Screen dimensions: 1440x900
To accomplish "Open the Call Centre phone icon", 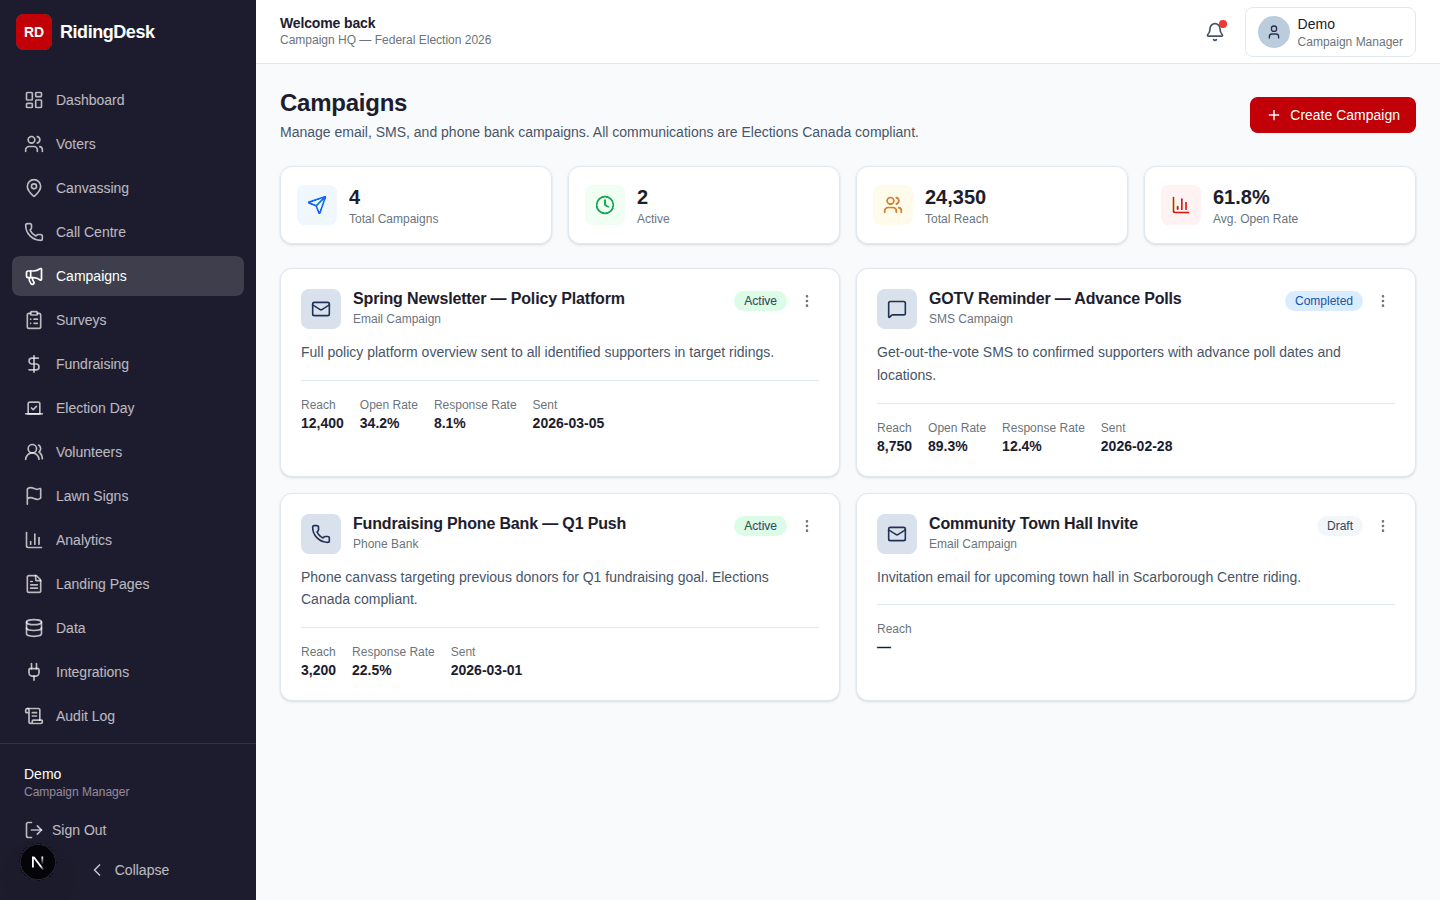I will click(x=34, y=232).
